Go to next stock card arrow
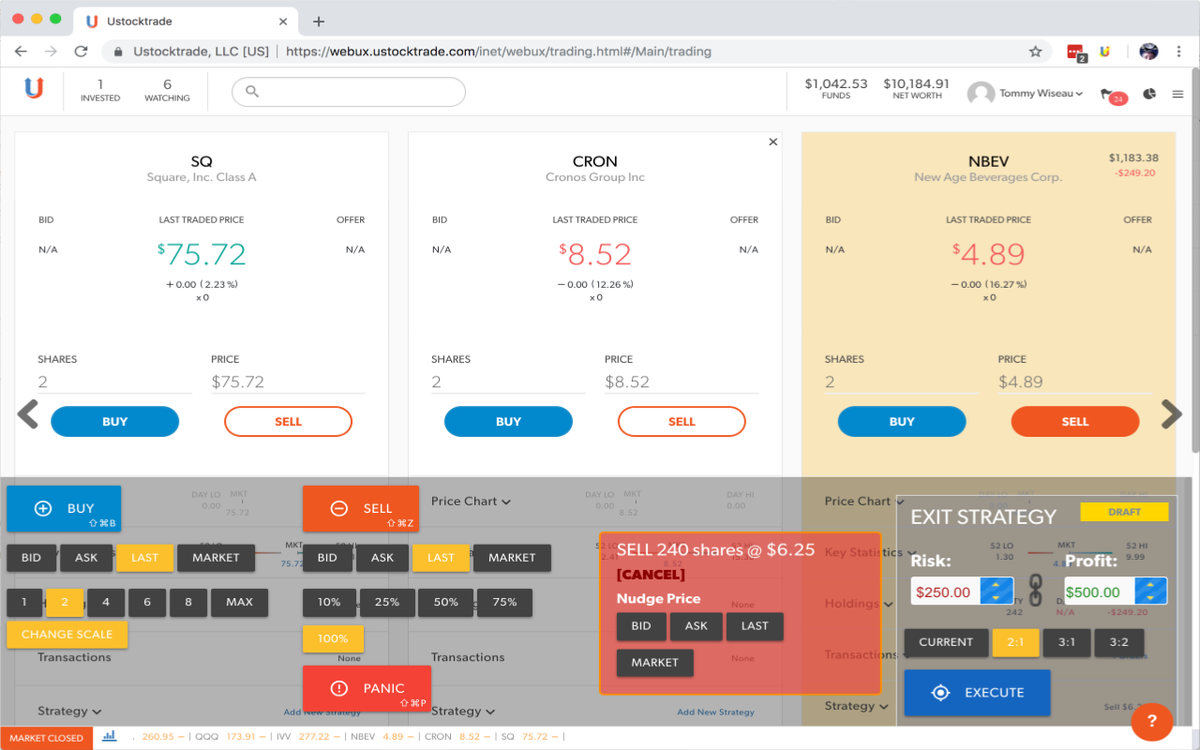This screenshot has width=1200, height=750. [x=1171, y=414]
